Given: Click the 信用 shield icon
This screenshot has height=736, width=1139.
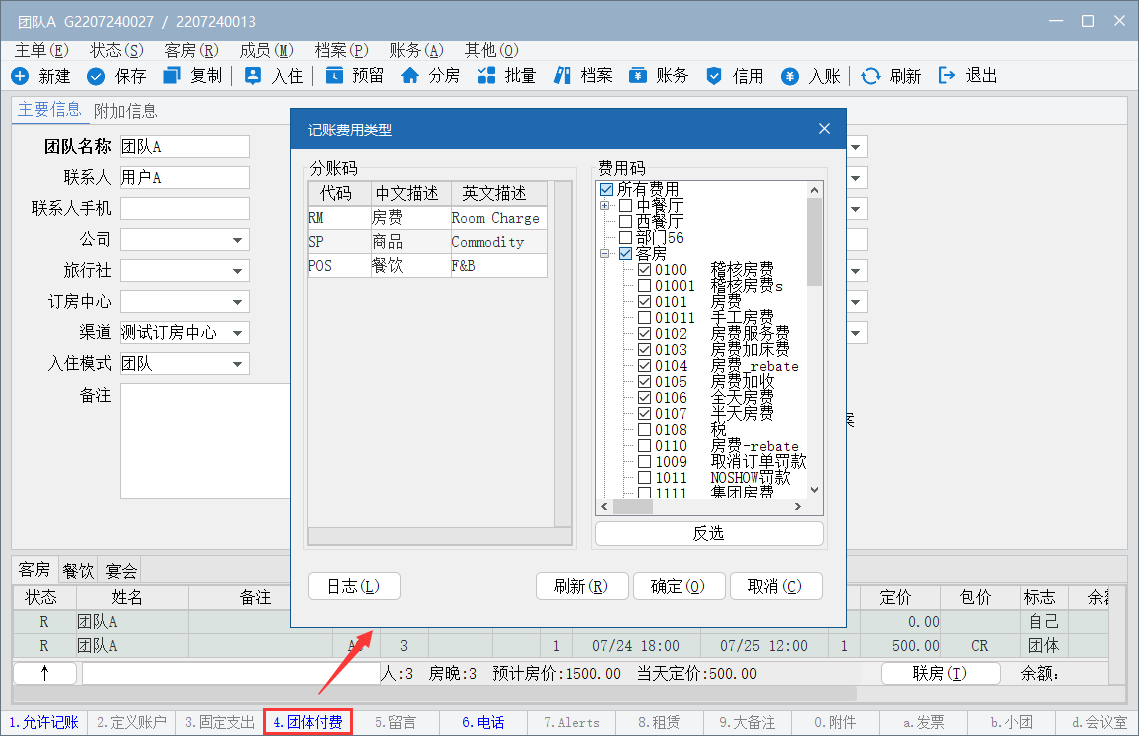Looking at the screenshot, I should (714, 76).
